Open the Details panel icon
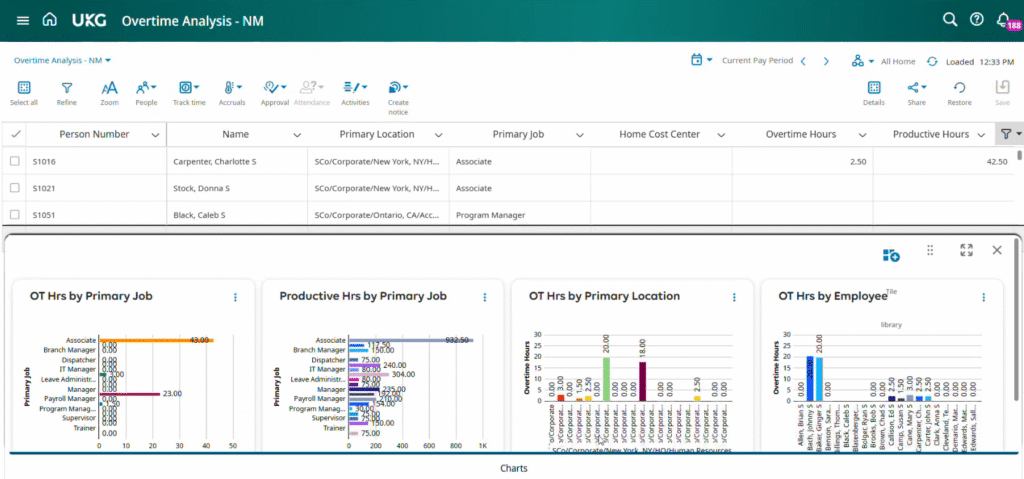Image resolution: width=1024 pixels, height=479 pixels. coord(873,93)
